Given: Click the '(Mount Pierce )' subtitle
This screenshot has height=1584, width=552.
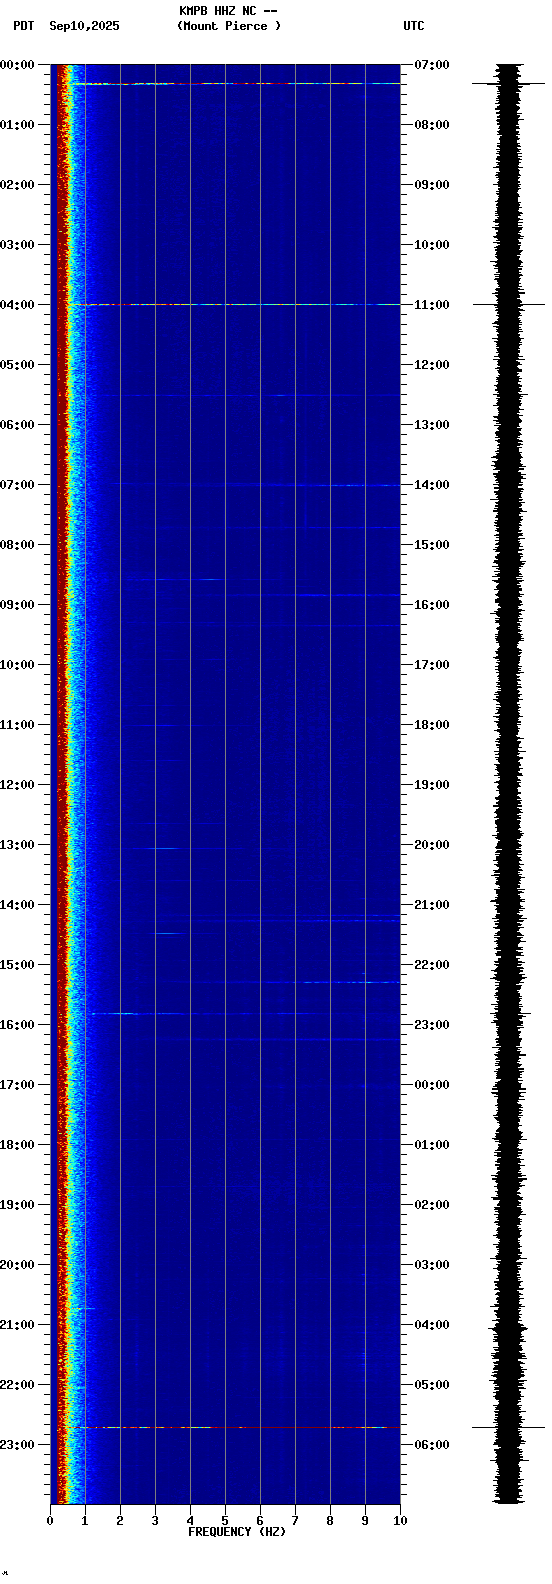Looking at the screenshot, I should pos(228,26).
